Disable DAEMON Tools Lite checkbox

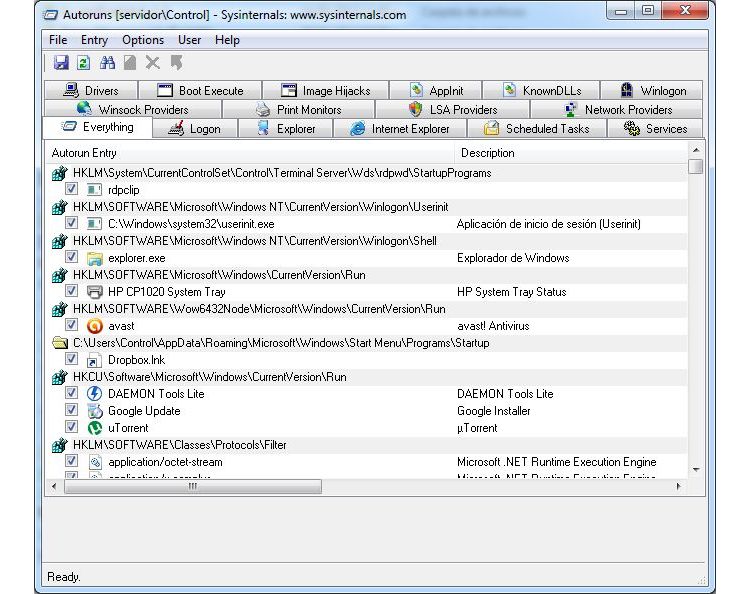pyautogui.click(x=71, y=393)
